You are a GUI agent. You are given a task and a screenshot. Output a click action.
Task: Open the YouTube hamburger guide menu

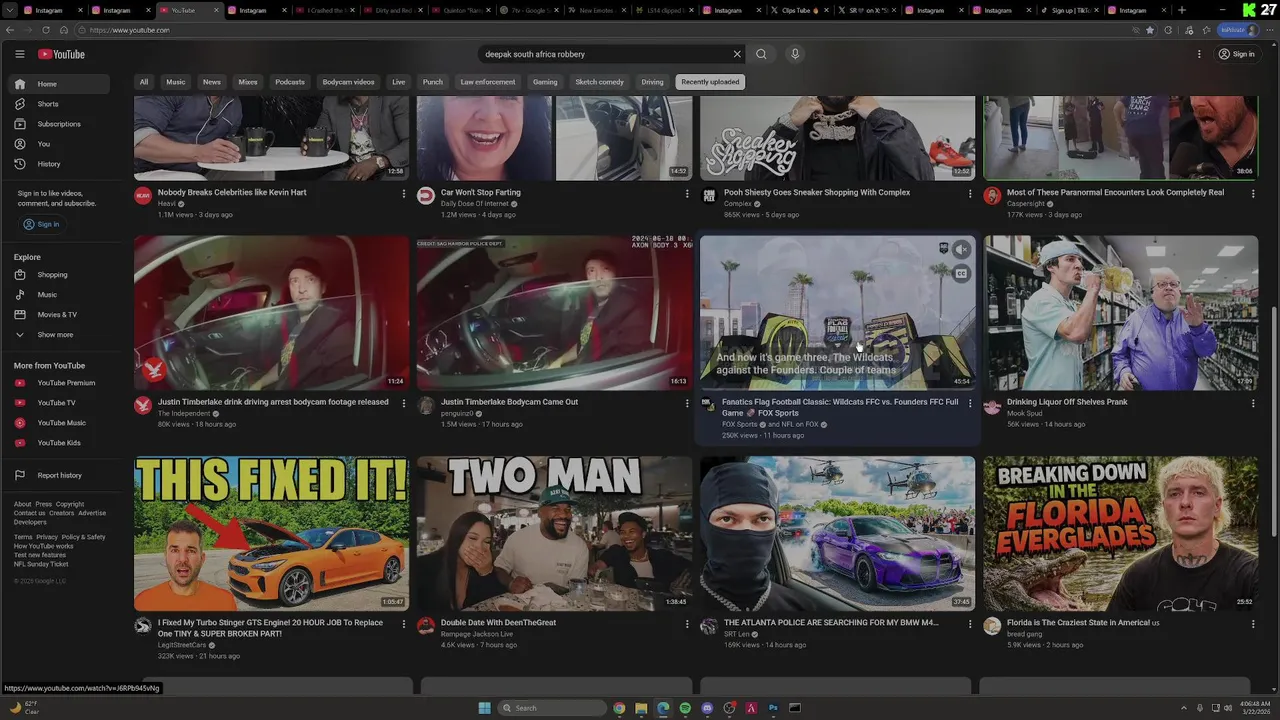tap(19, 54)
